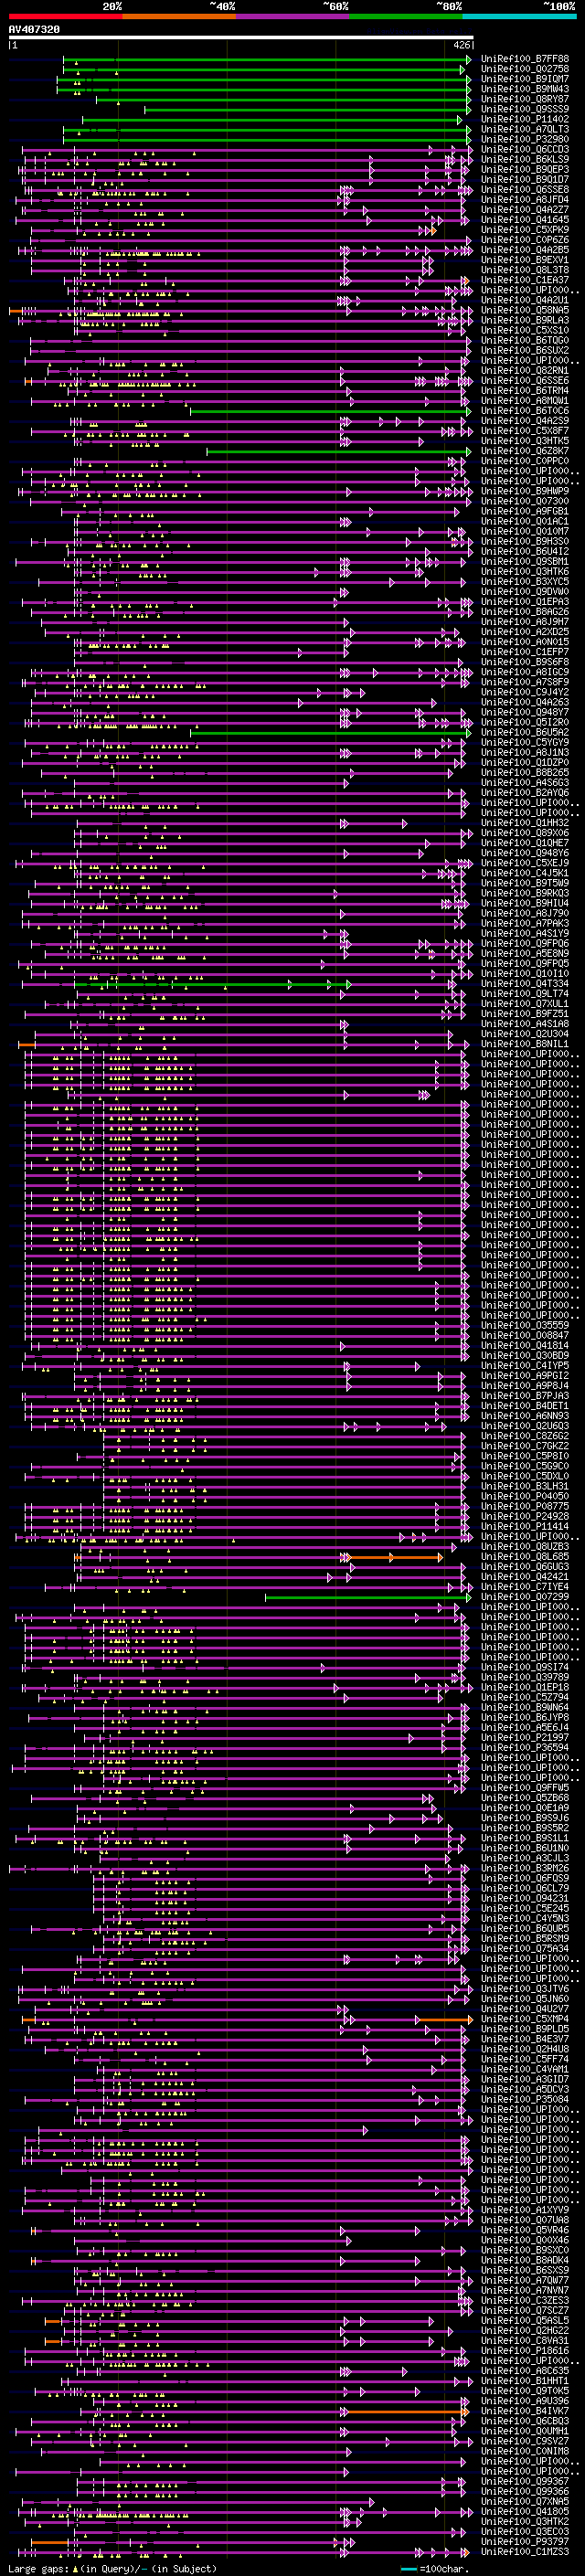Click the red ~20% identity color legend
Image resolution: width=585 pixels, height=2576 pixels.
pos(66,16)
